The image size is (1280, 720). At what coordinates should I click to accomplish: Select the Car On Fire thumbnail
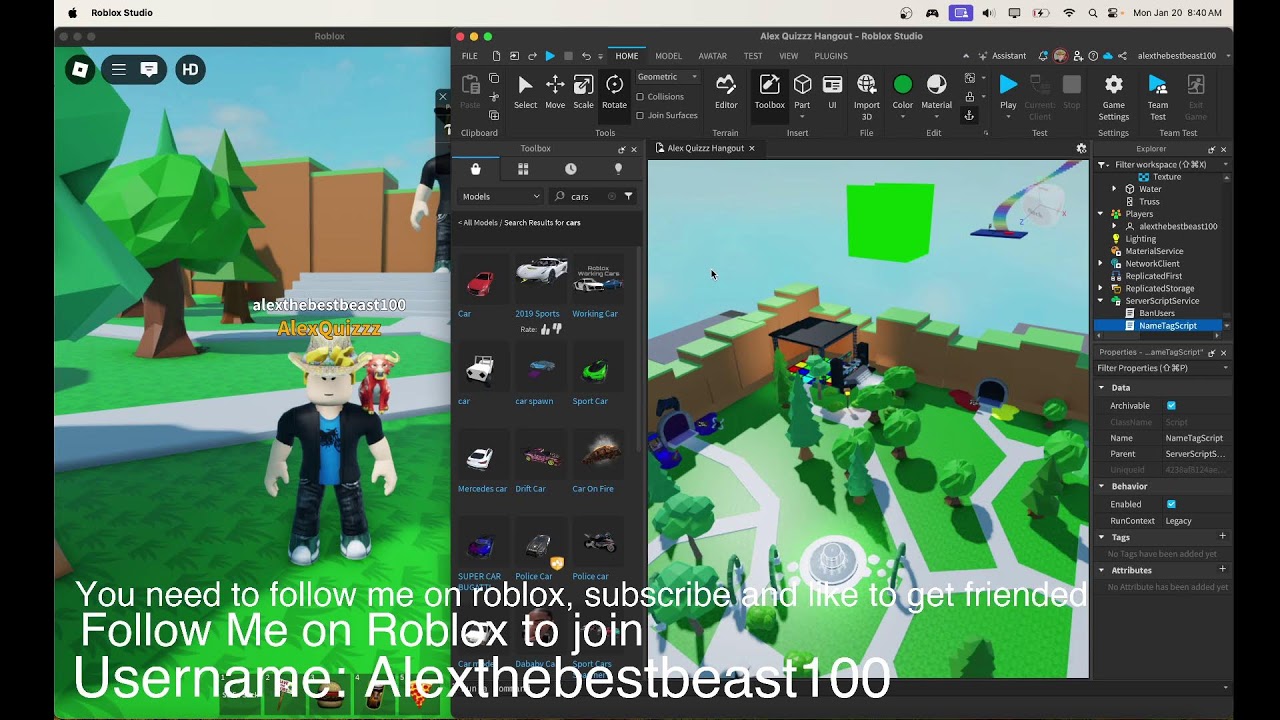coord(597,456)
